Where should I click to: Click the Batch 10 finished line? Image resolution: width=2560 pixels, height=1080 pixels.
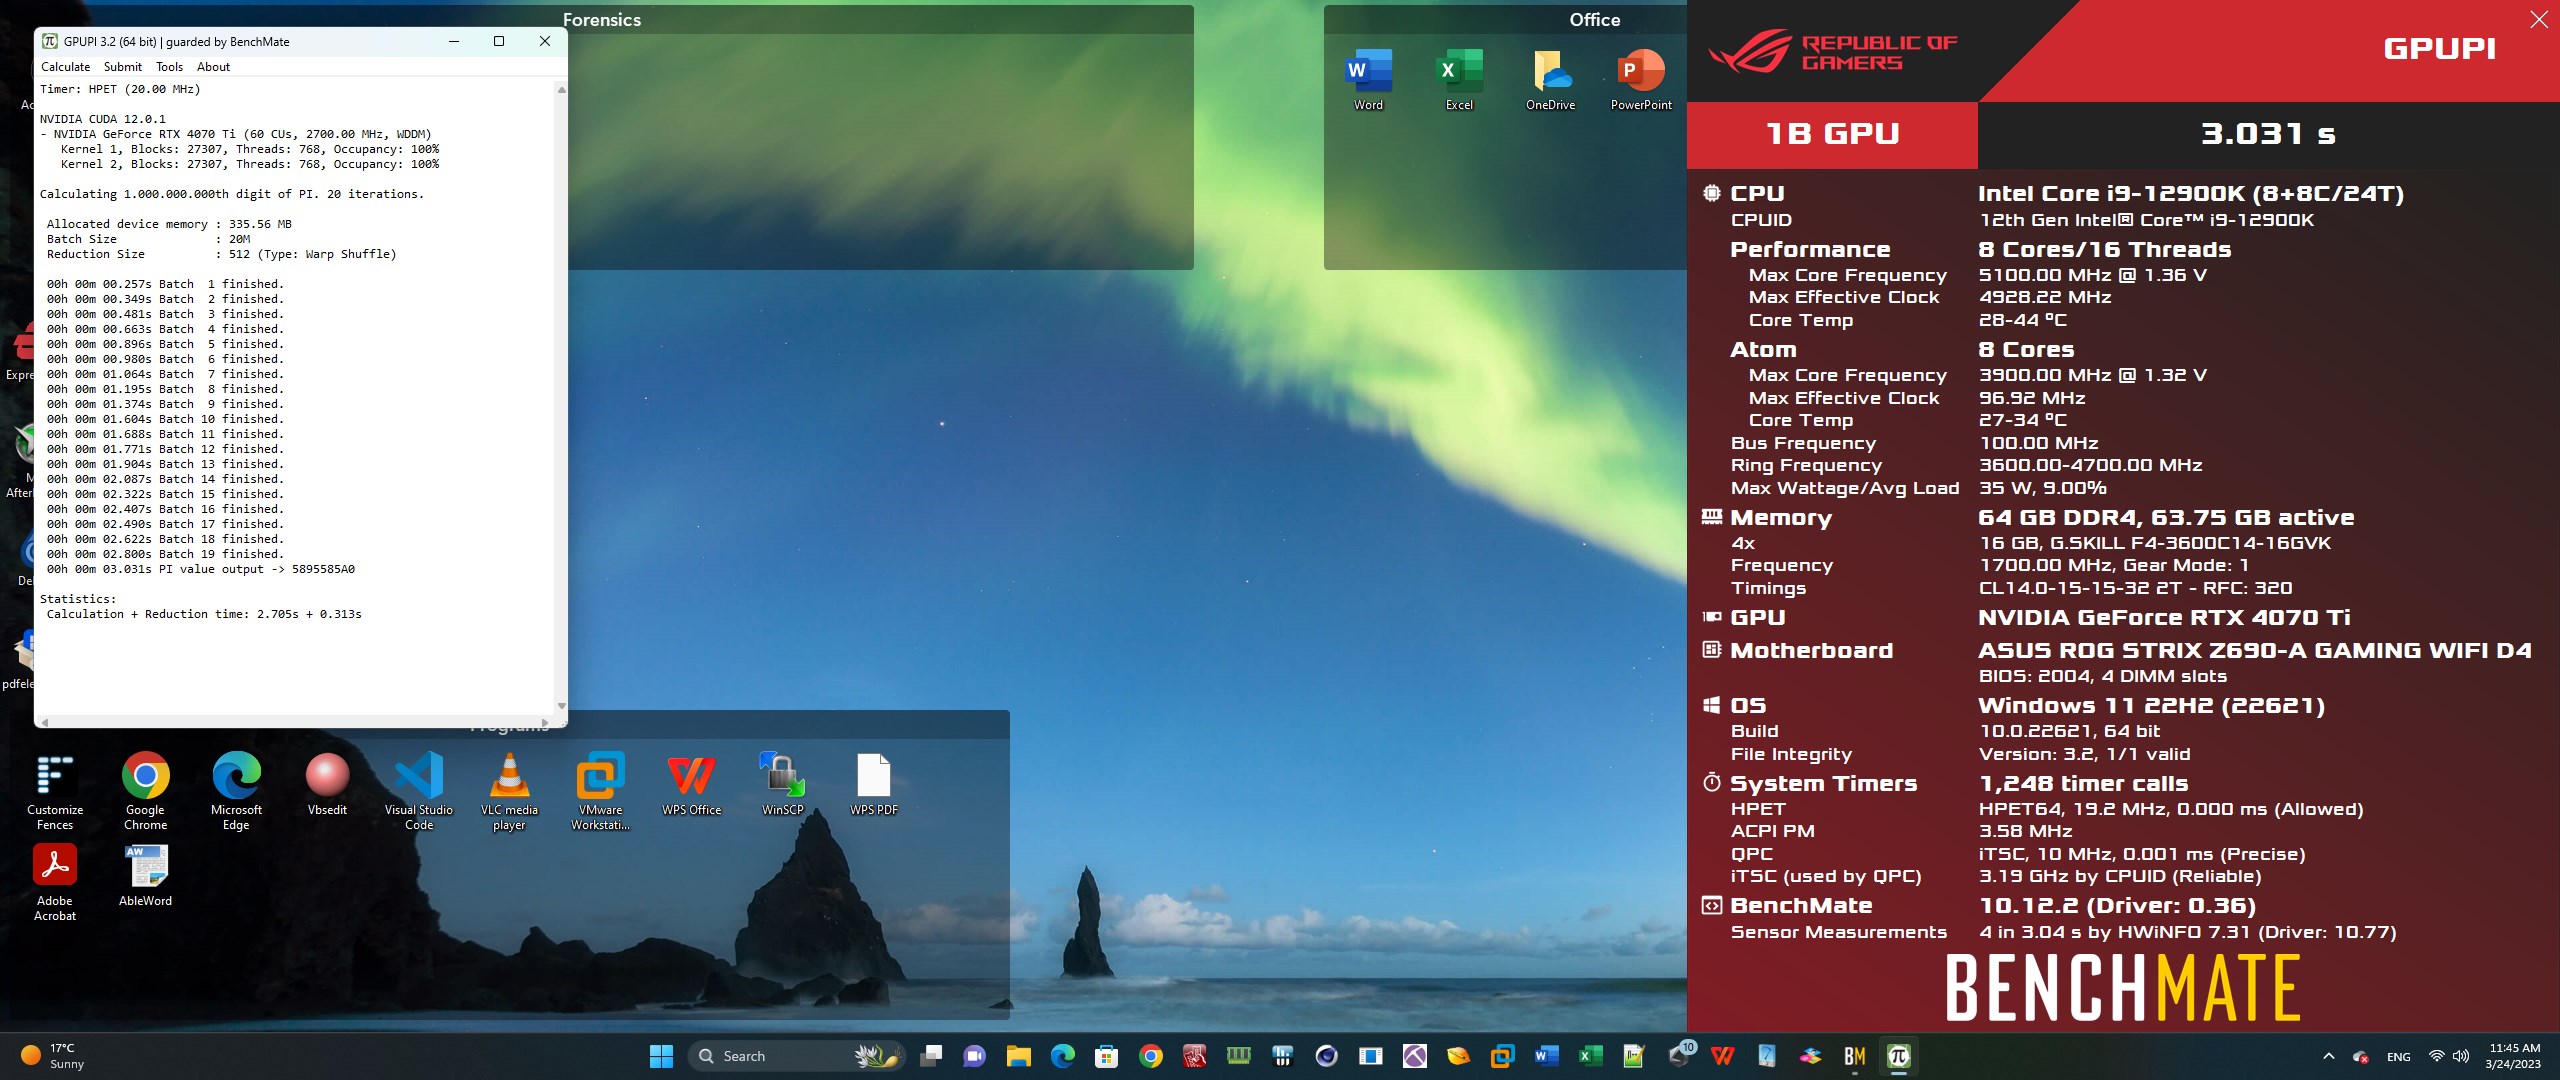[x=165, y=419]
